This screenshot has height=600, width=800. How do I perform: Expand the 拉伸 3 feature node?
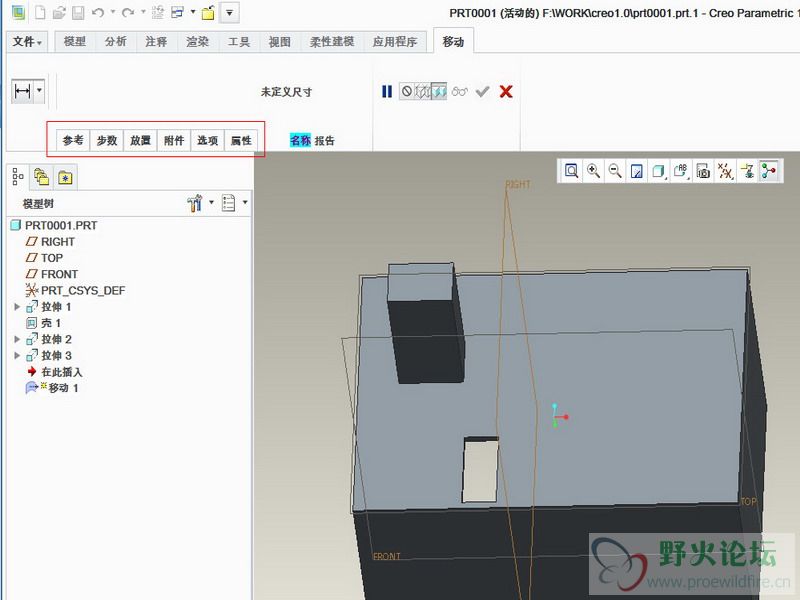coord(17,356)
